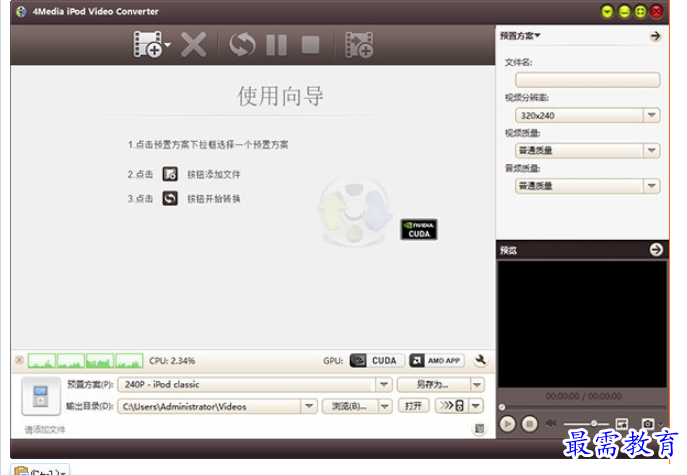Click the 文件名 file name input field
Screen dimensions: 687x475
click(x=587, y=80)
